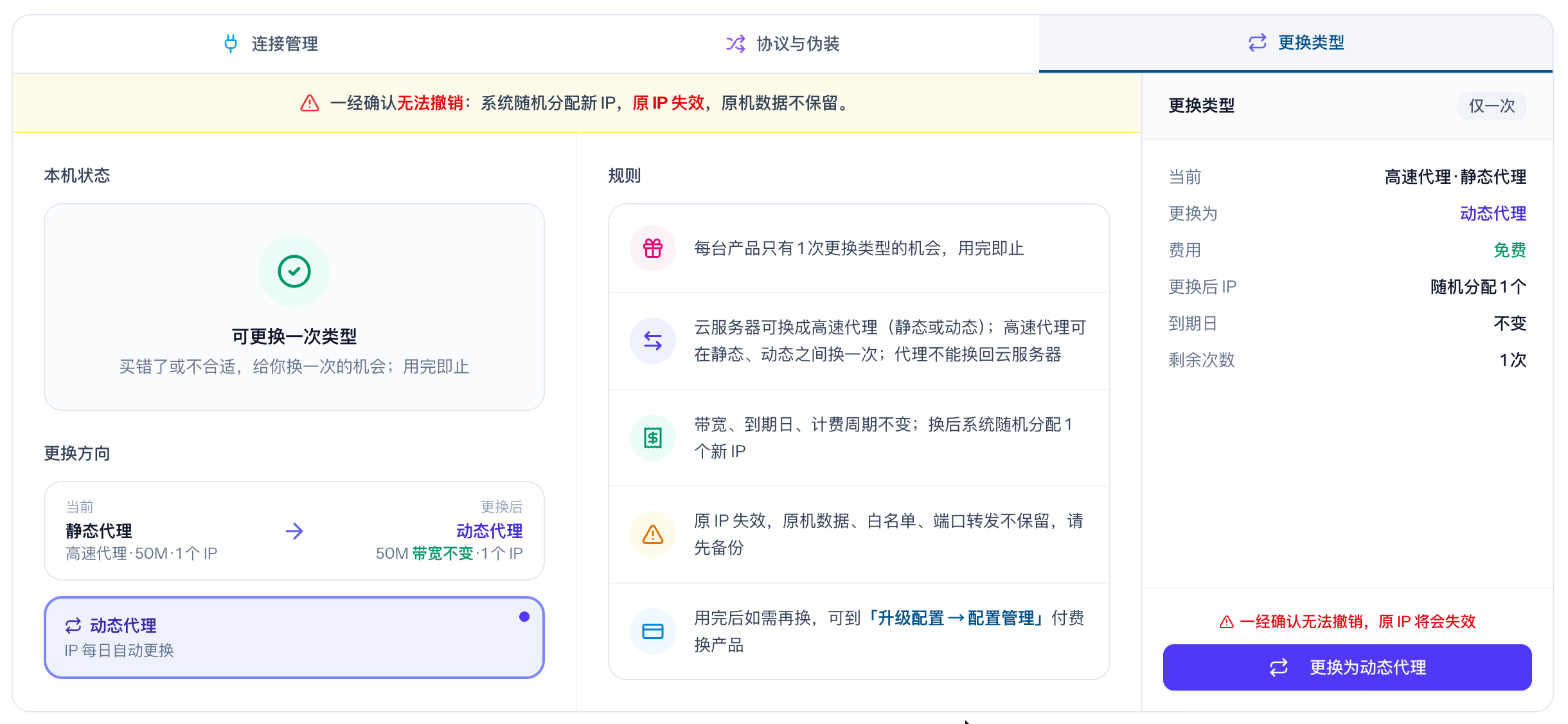Click the green dollar bill icon
Image resolution: width=1568 pixels, height=724 pixels.
tap(653, 438)
